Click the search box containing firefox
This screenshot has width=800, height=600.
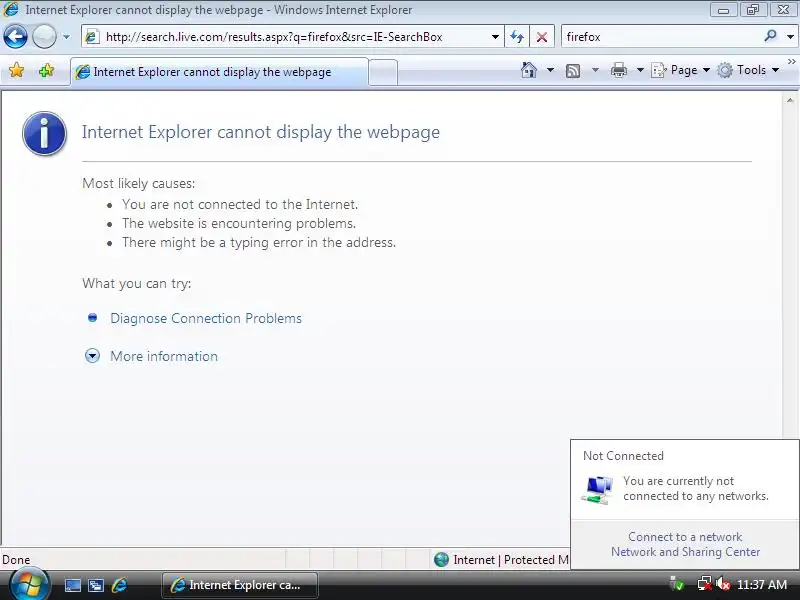click(x=661, y=37)
